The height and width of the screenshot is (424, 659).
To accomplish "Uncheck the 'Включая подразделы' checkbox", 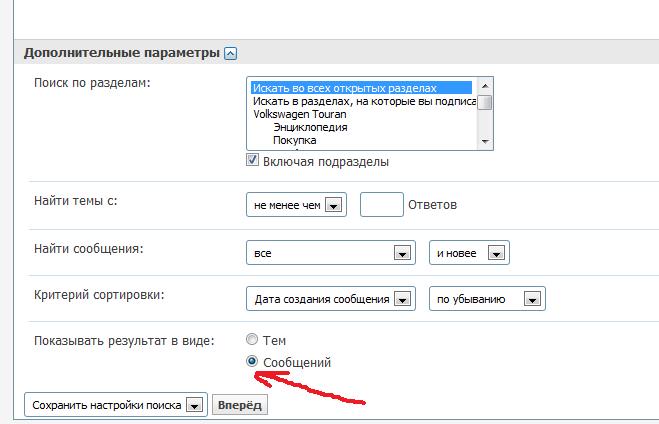I will click(252, 160).
